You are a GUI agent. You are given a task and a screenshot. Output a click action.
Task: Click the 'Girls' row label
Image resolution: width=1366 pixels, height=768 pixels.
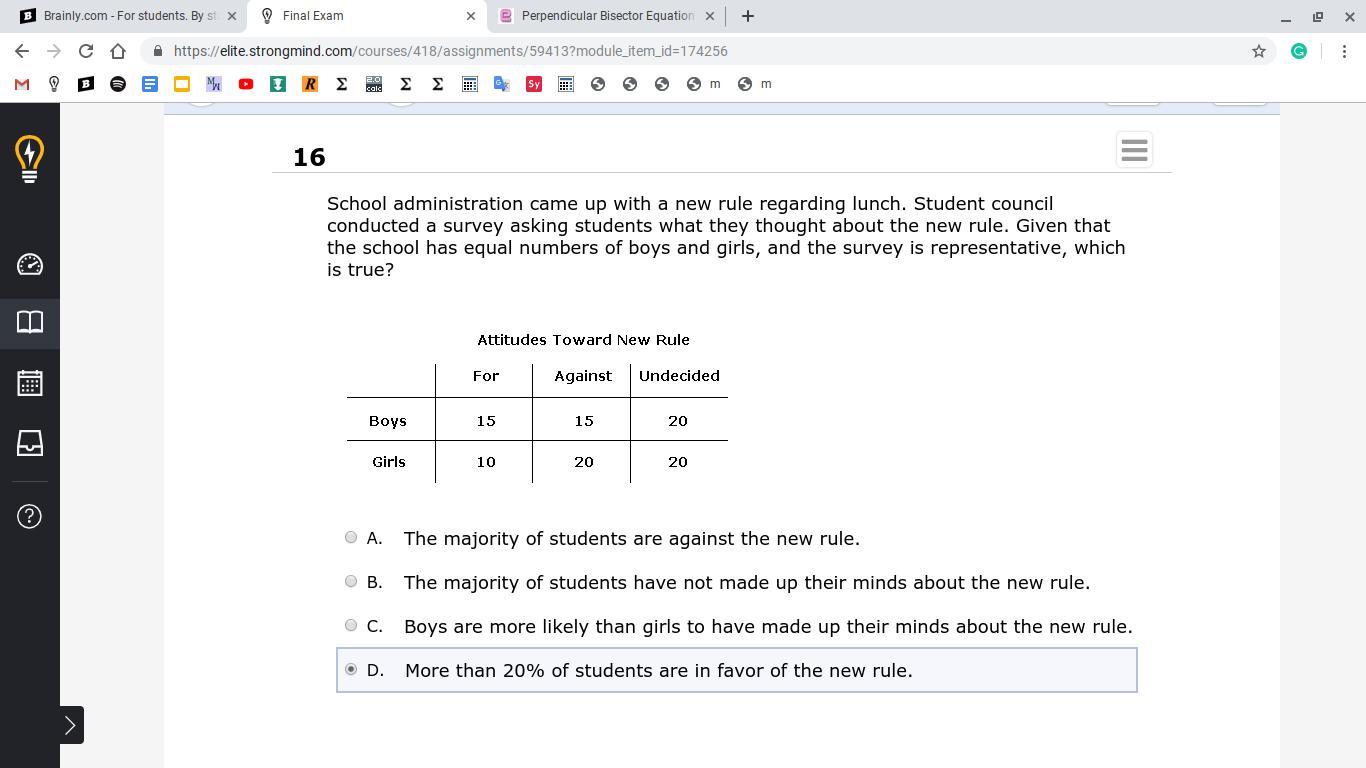pyautogui.click(x=389, y=462)
